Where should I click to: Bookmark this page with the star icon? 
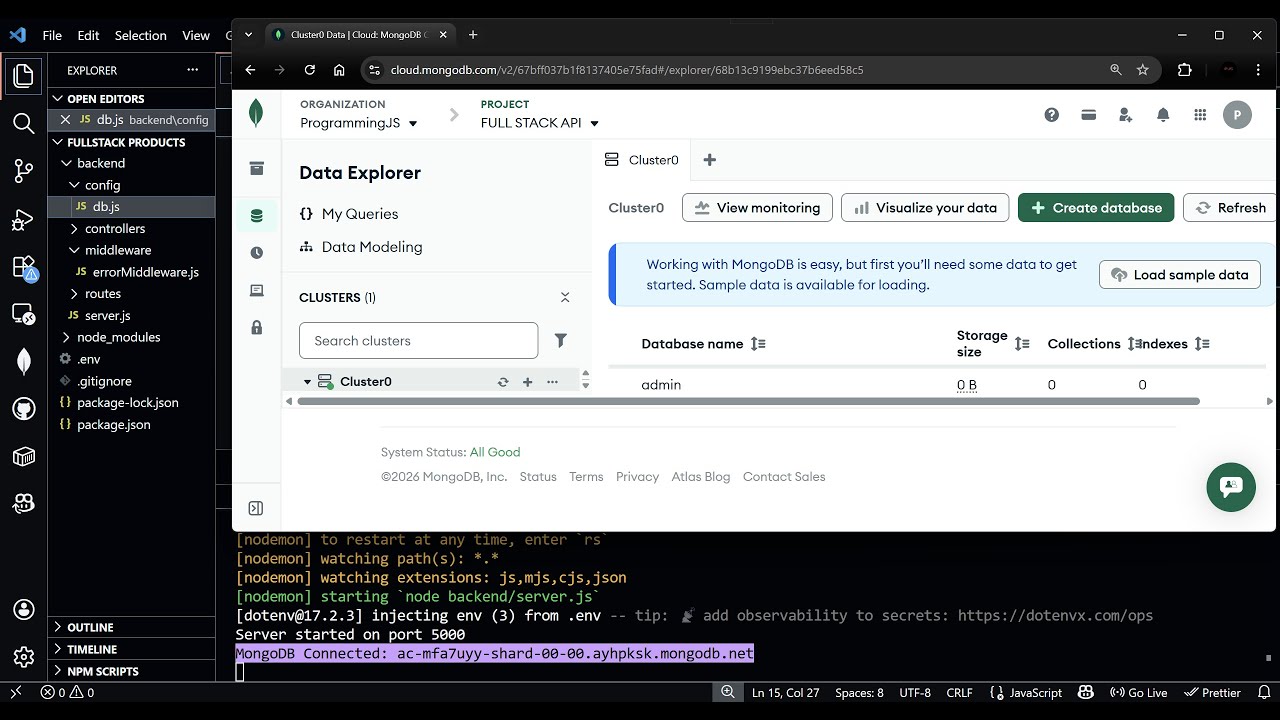tap(1143, 70)
